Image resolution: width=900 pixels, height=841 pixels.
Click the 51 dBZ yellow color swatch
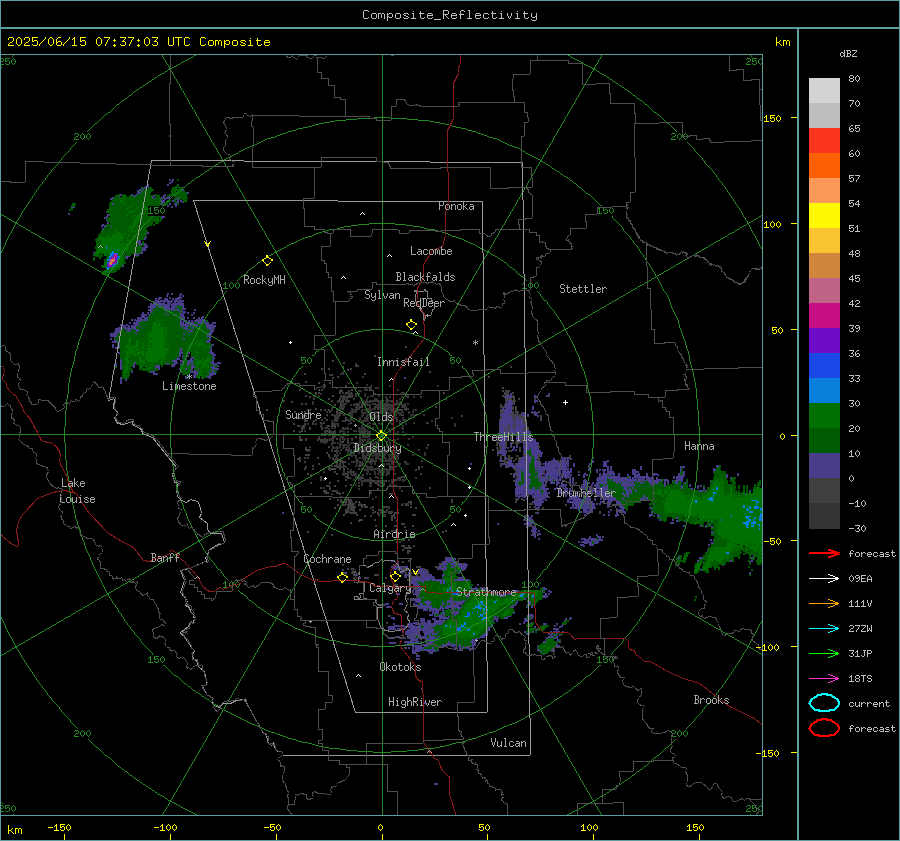coord(824,216)
